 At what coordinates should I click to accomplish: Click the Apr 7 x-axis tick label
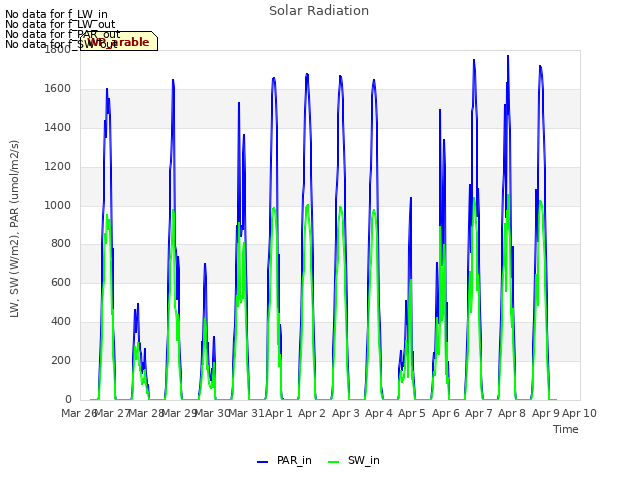[x=479, y=413]
